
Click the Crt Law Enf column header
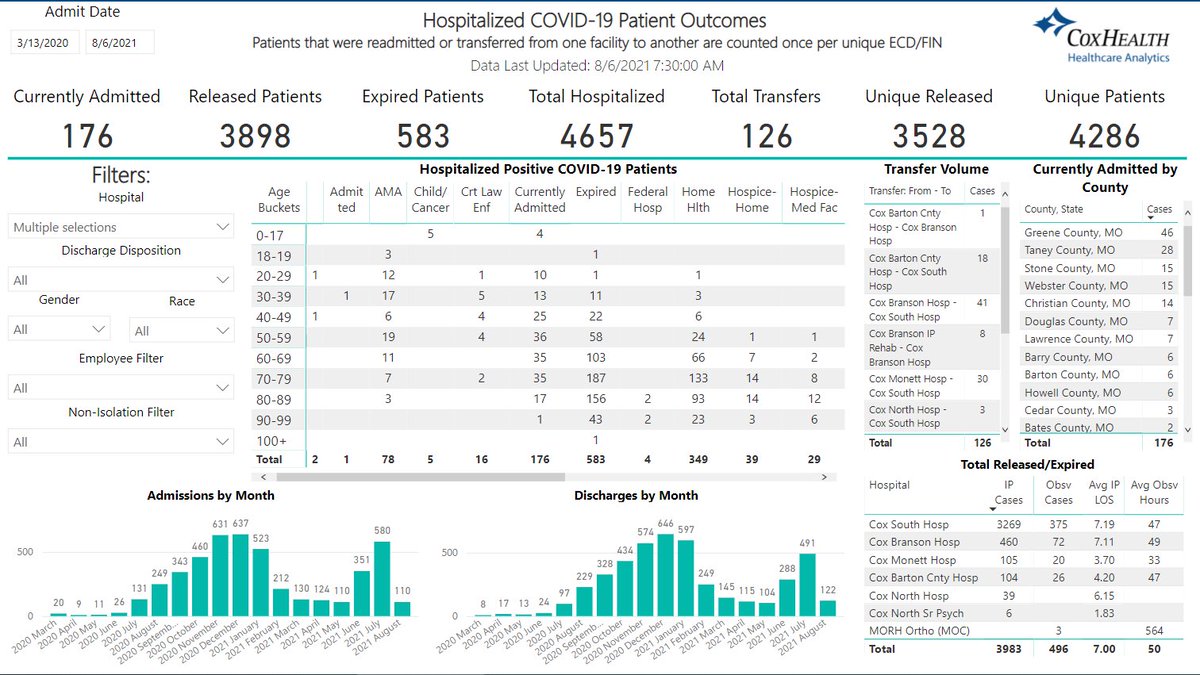tap(482, 200)
